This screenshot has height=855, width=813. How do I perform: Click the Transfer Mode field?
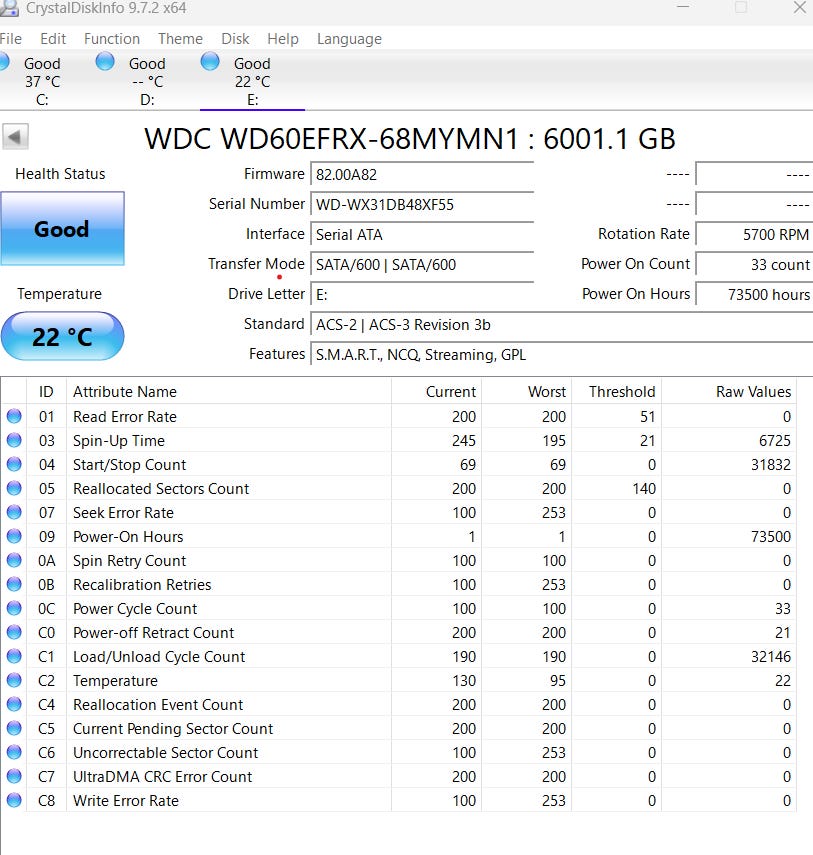(x=422, y=265)
